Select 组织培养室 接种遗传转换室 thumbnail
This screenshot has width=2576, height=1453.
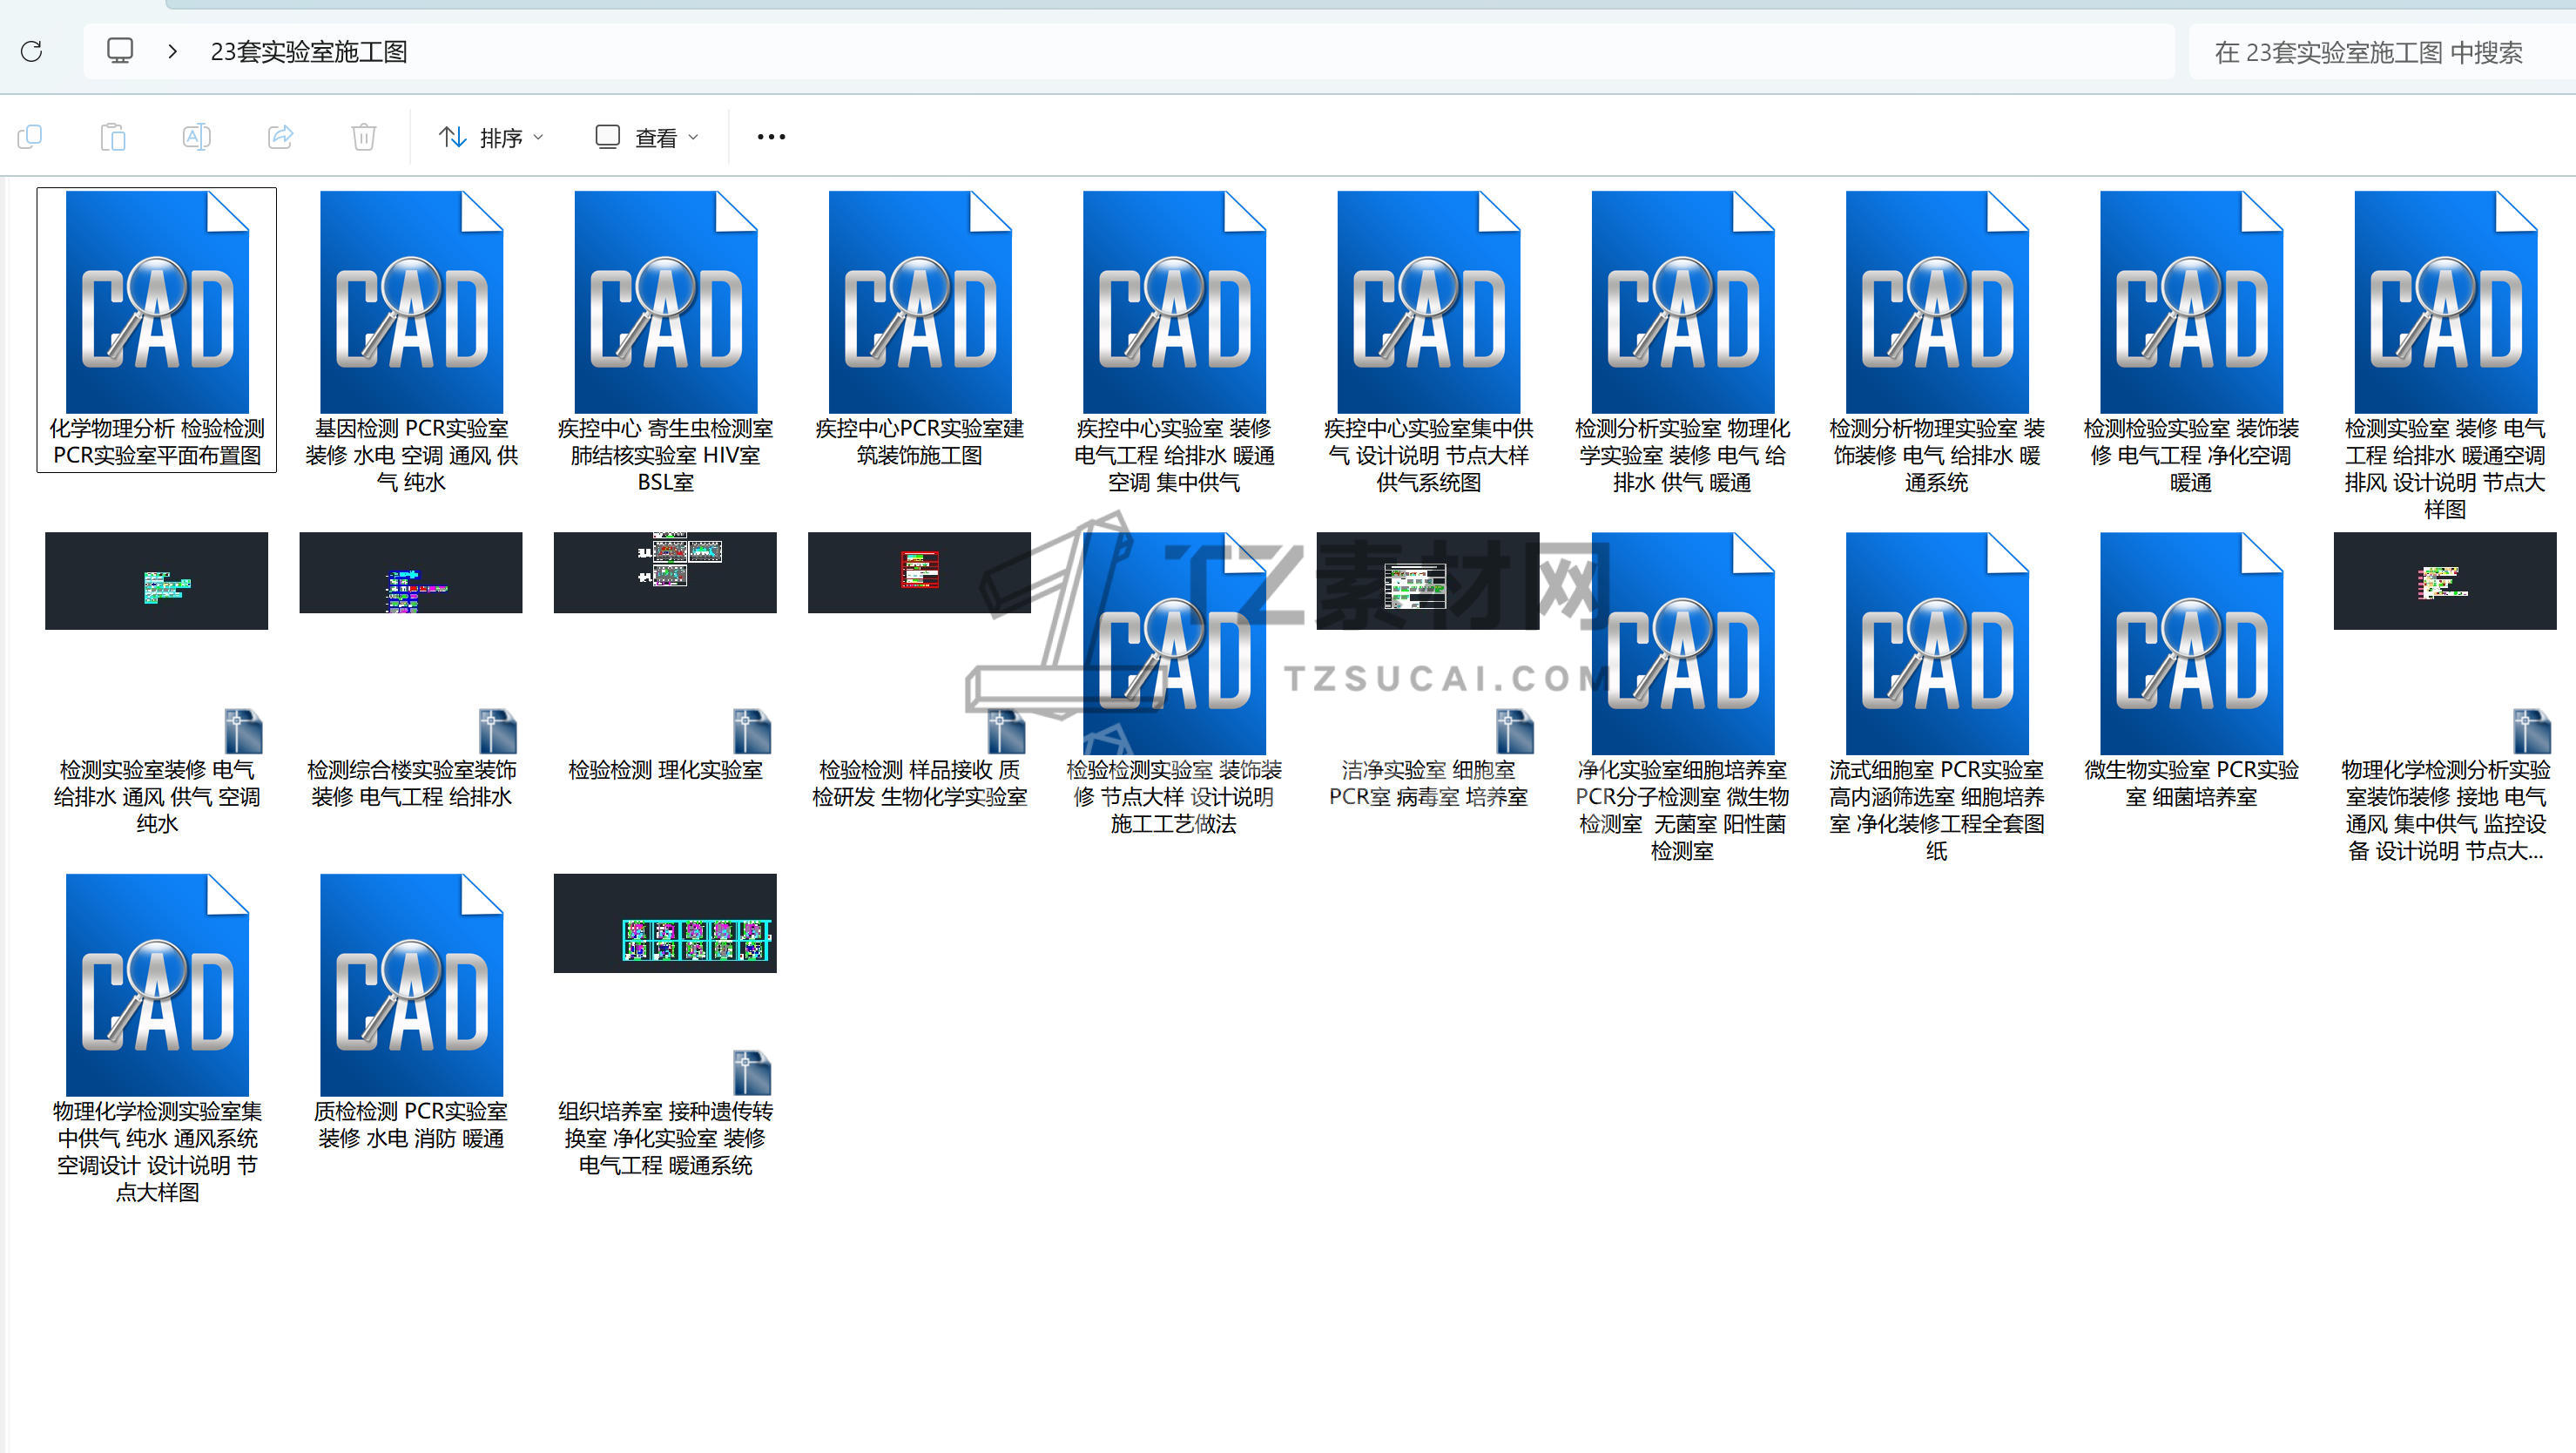665,923
